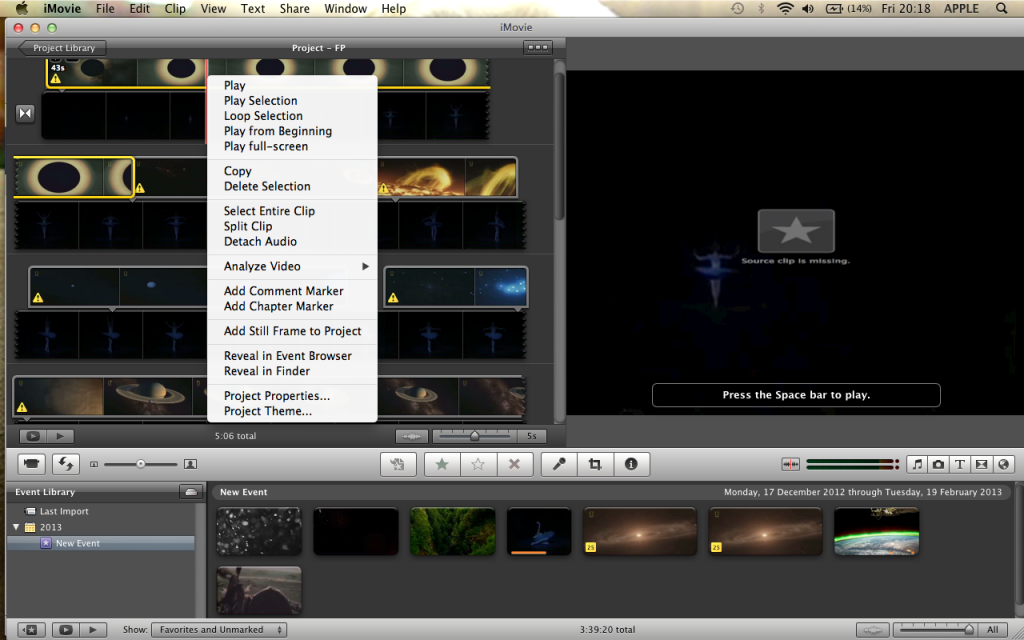Open maps and backgrounds globe browser
The height and width of the screenshot is (640, 1024).
pyautogui.click(x=1004, y=464)
